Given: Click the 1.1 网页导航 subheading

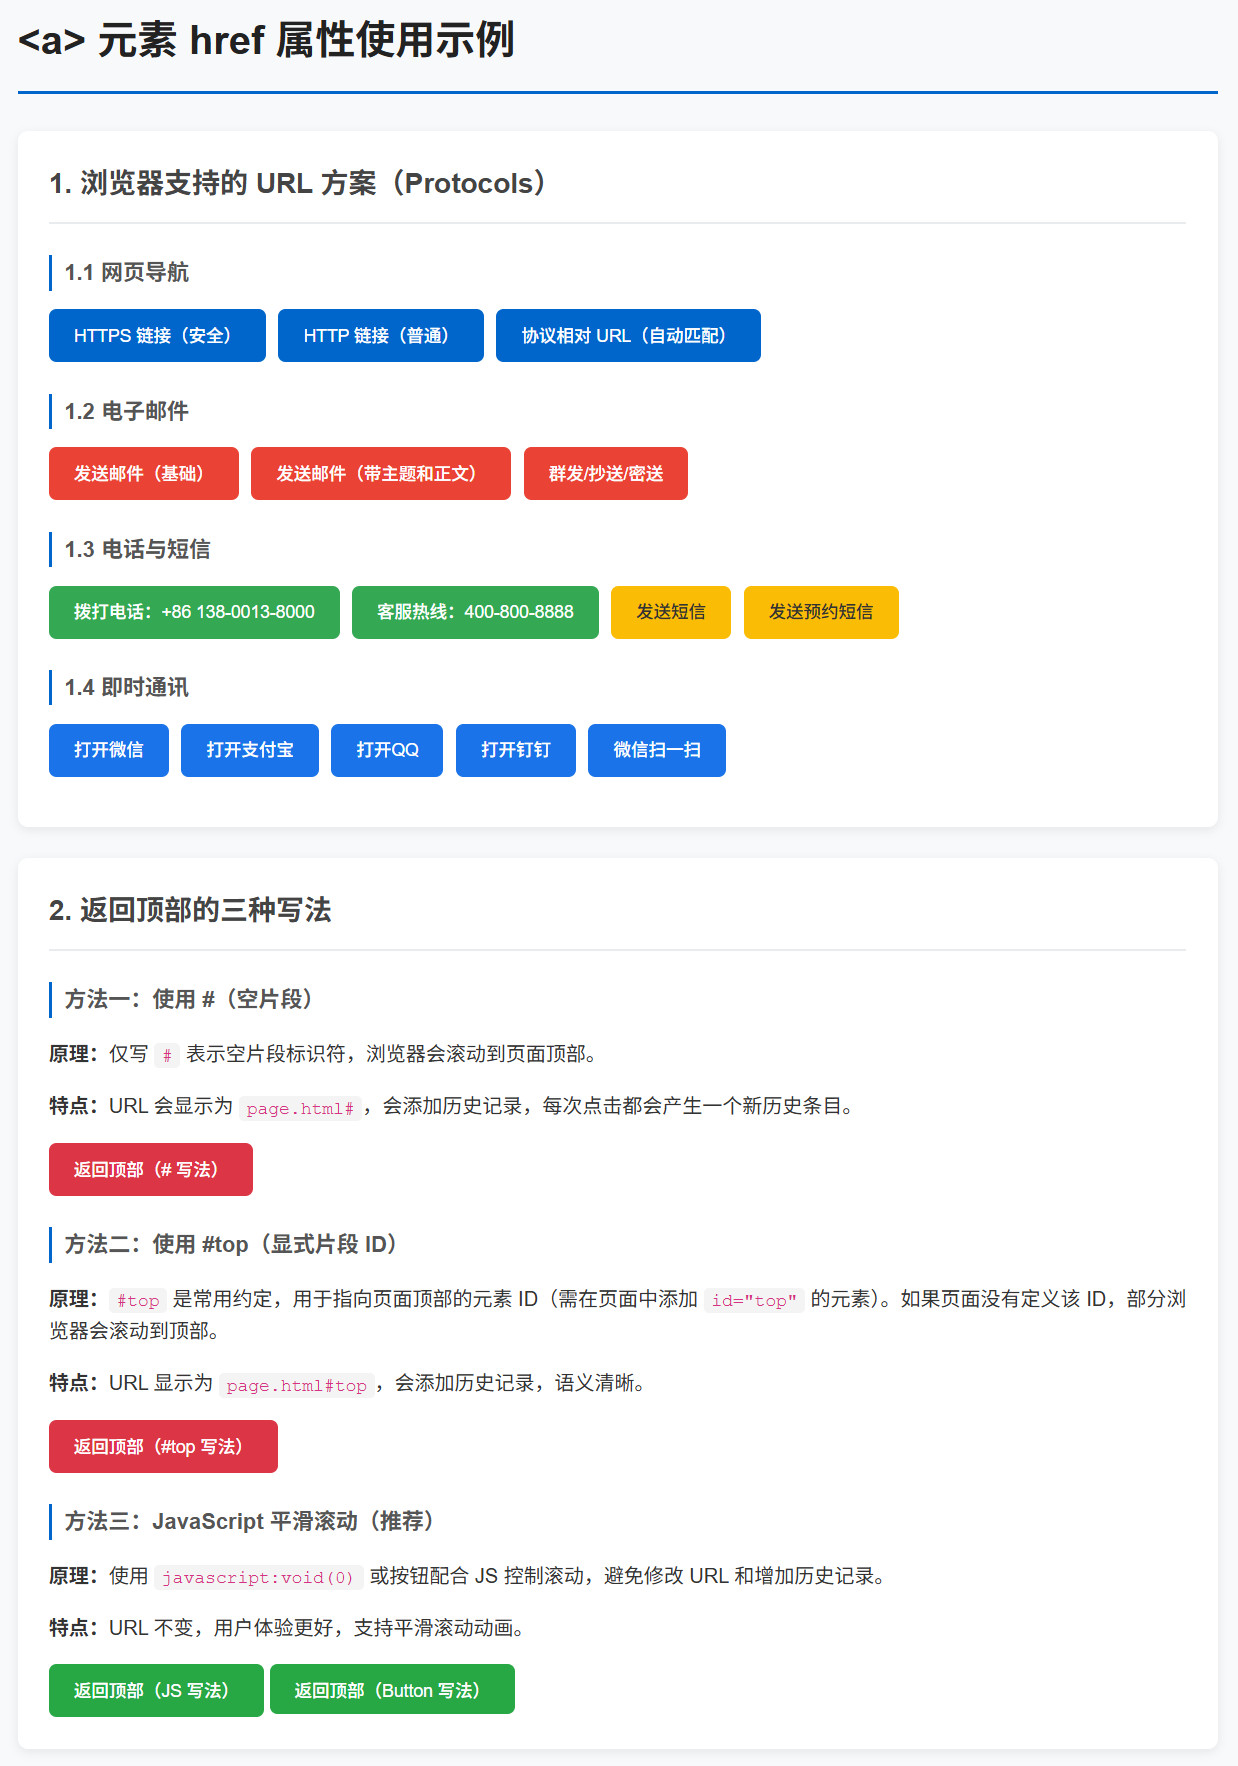Looking at the screenshot, I should coord(127,272).
